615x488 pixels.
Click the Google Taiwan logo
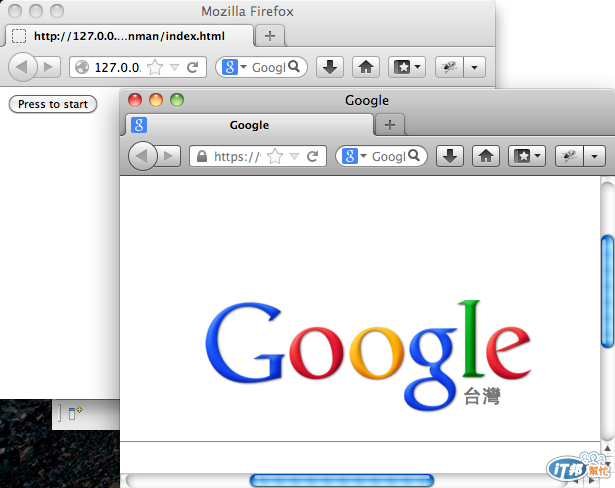(368, 355)
